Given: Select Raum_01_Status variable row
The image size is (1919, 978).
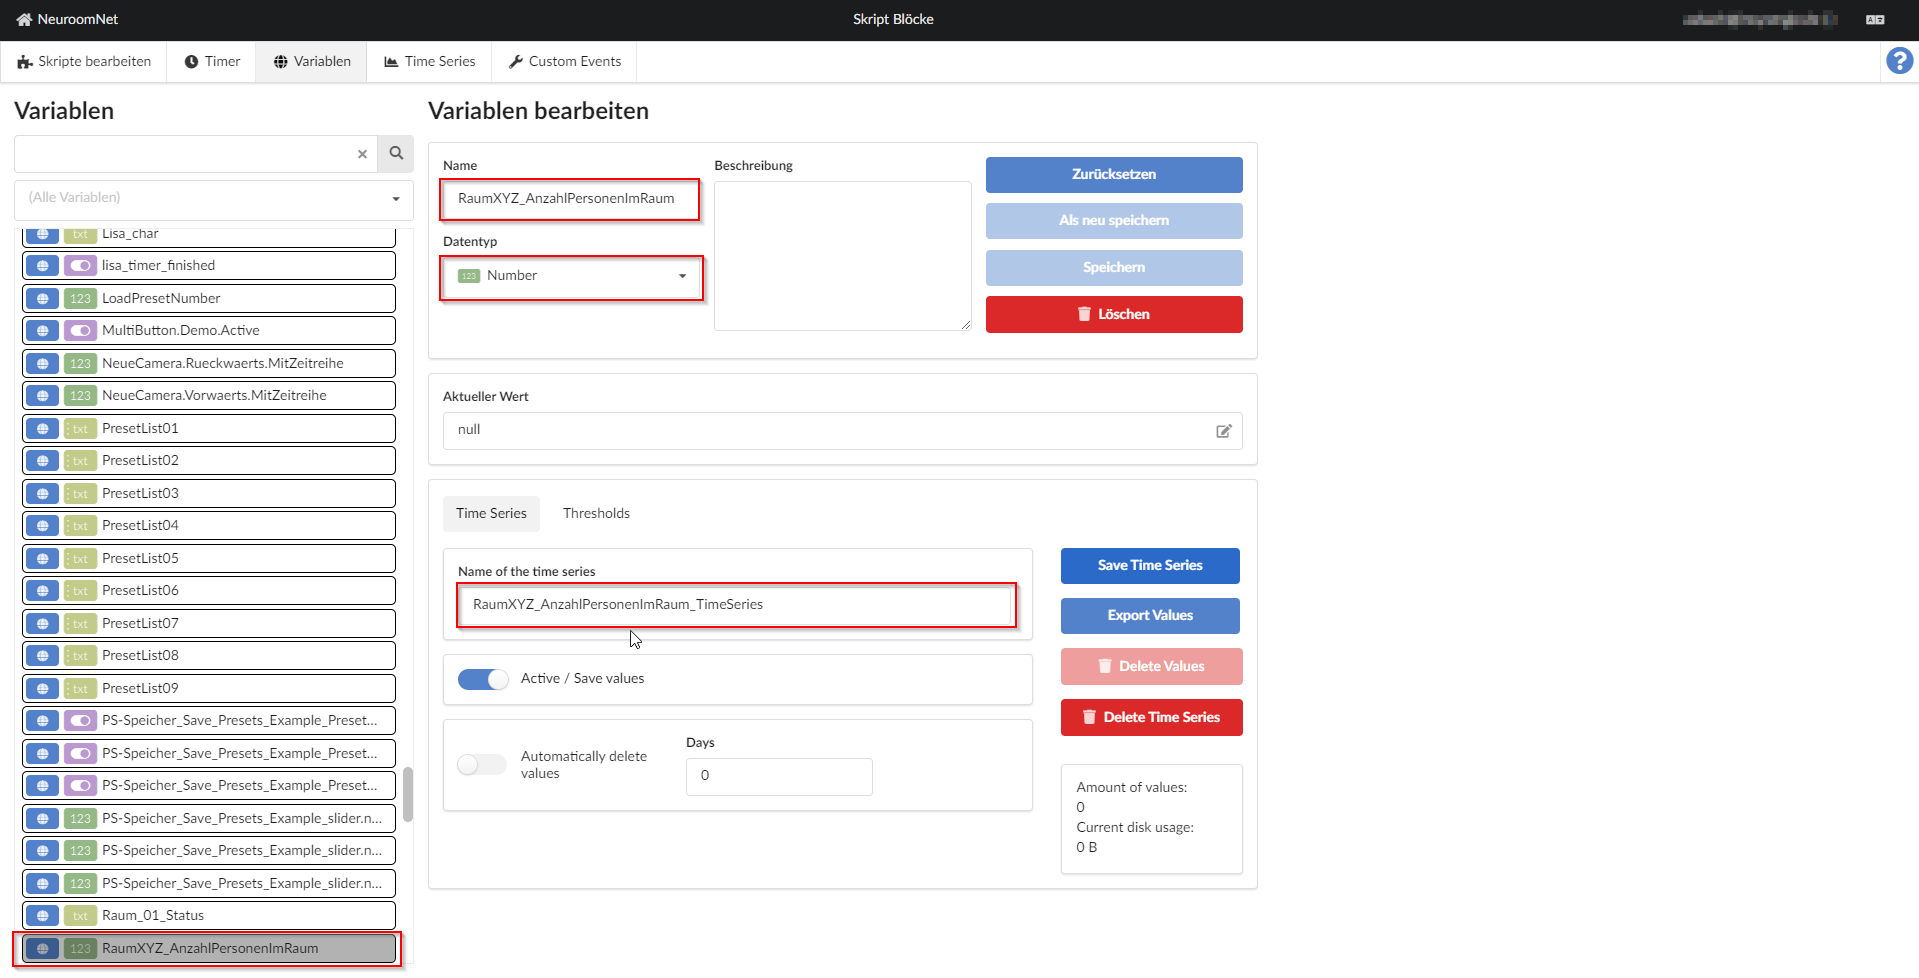Looking at the screenshot, I should (209, 916).
